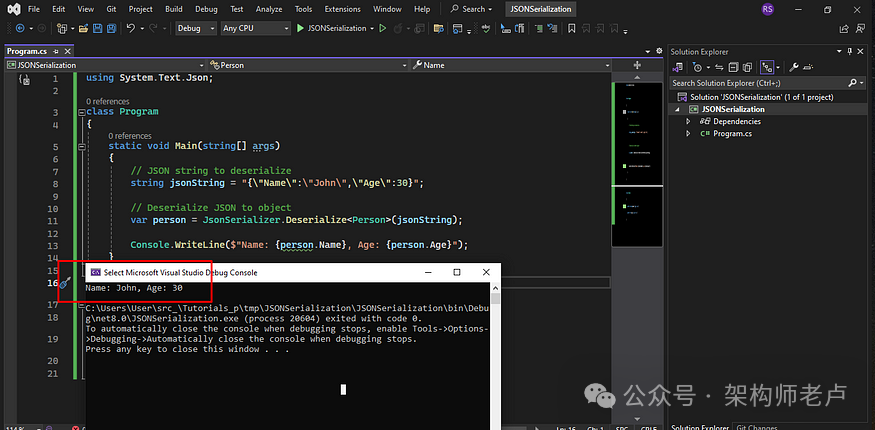Open Solution Explorer window options dropdown arrow
This screenshot has width=875, height=430.
pyautogui.click(x=839, y=51)
